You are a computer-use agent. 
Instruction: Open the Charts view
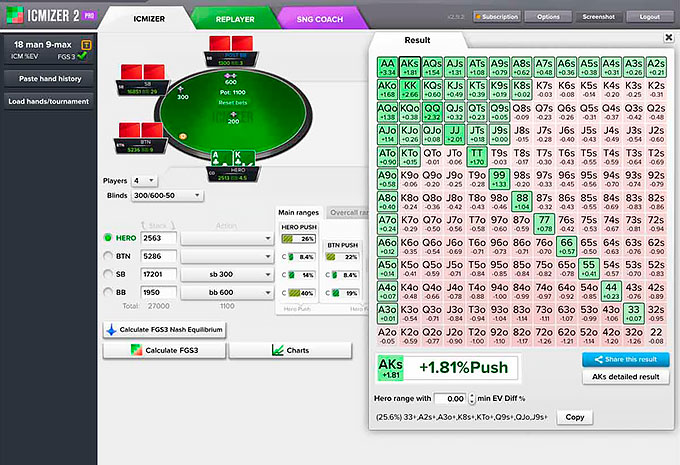pyautogui.click(x=291, y=350)
